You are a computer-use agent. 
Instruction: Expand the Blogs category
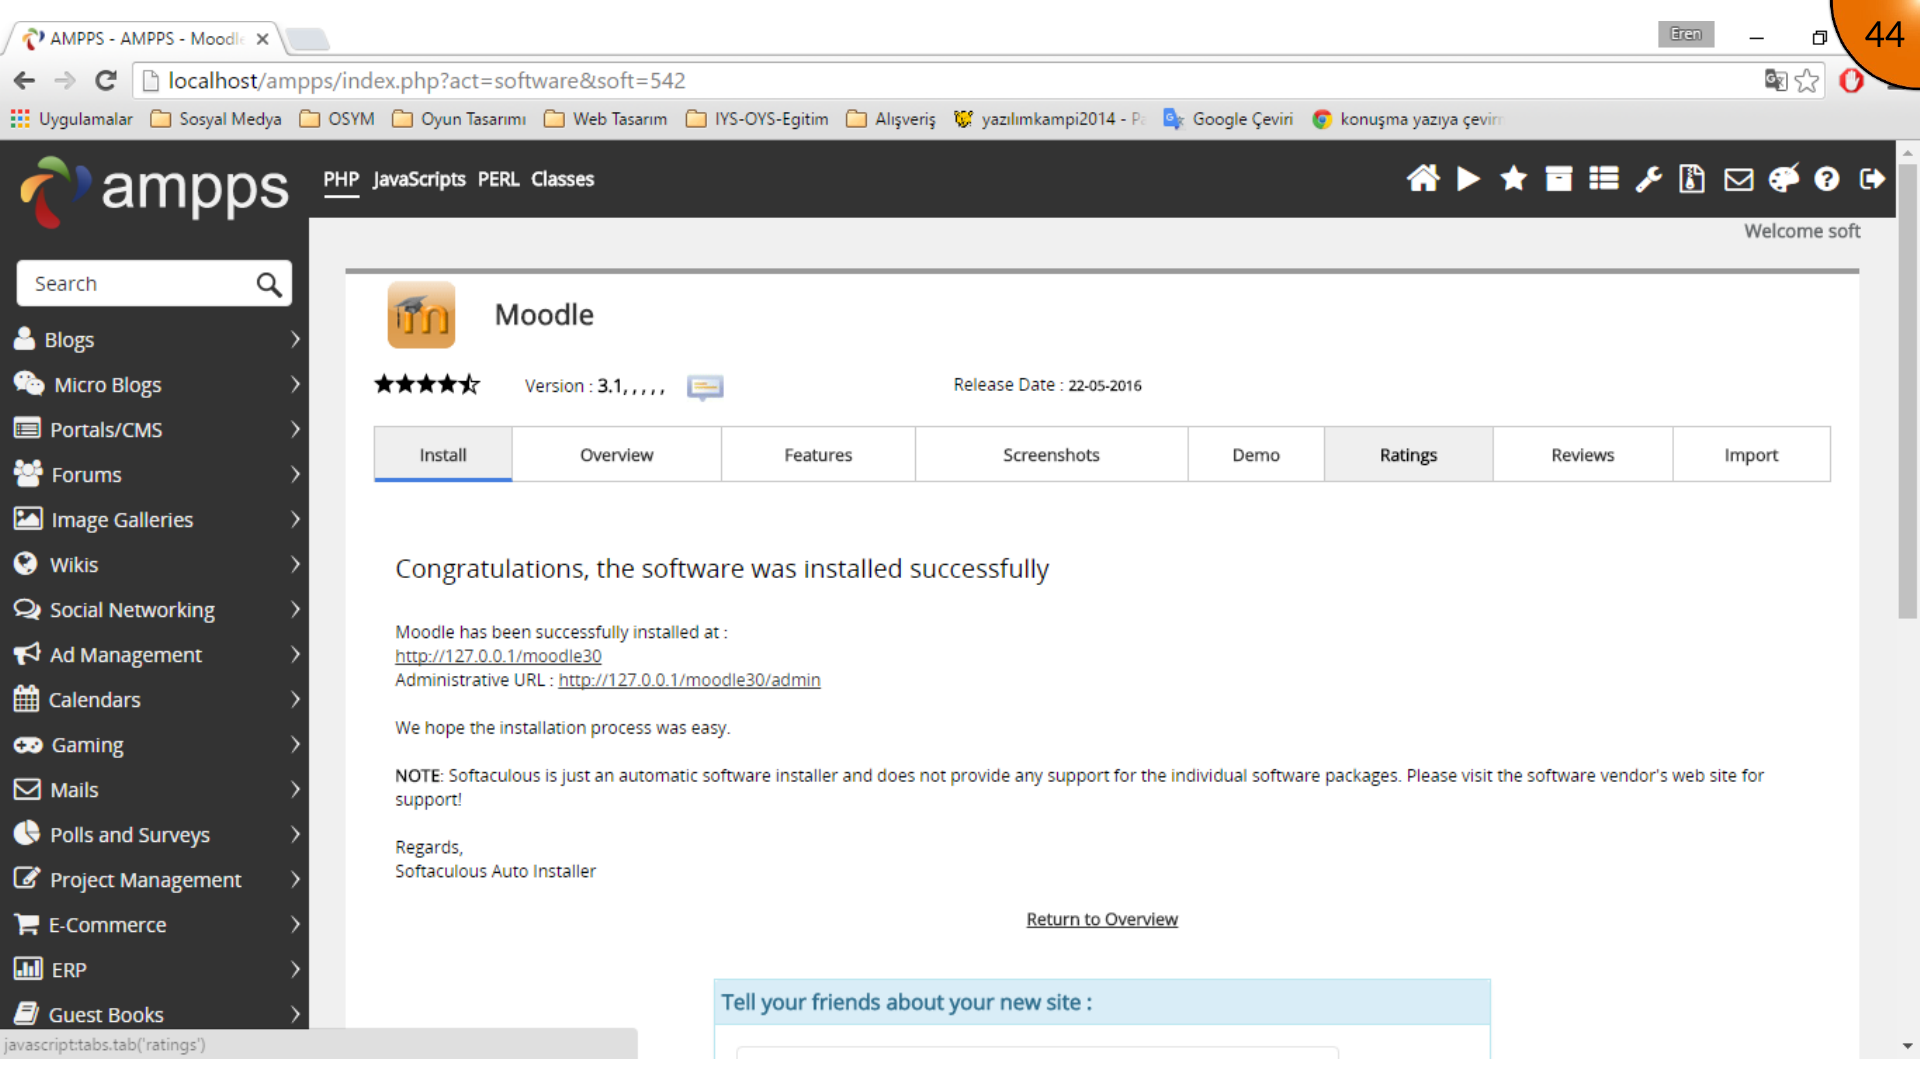click(x=155, y=340)
